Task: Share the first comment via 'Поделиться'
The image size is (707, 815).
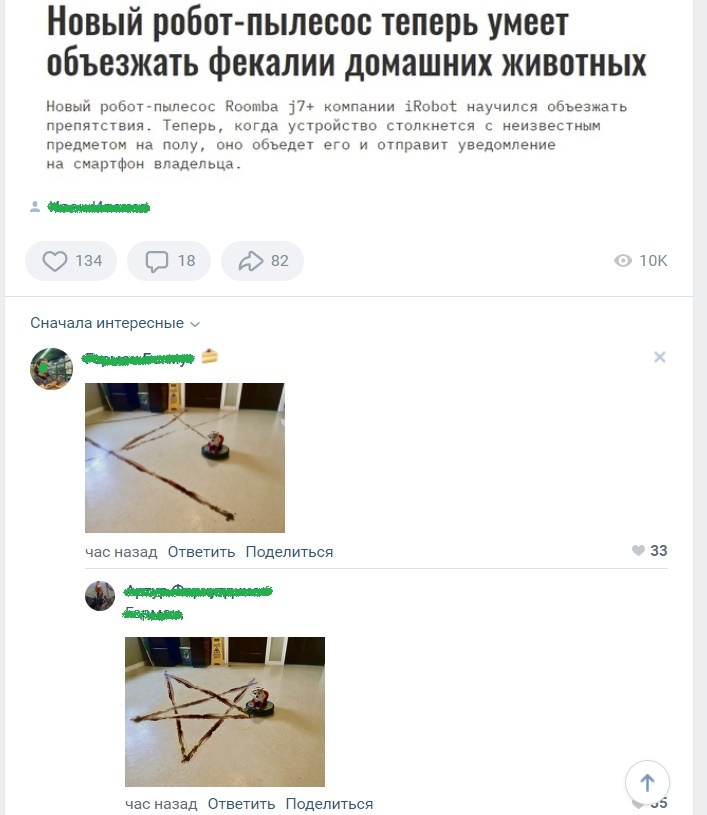Action: pos(289,552)
